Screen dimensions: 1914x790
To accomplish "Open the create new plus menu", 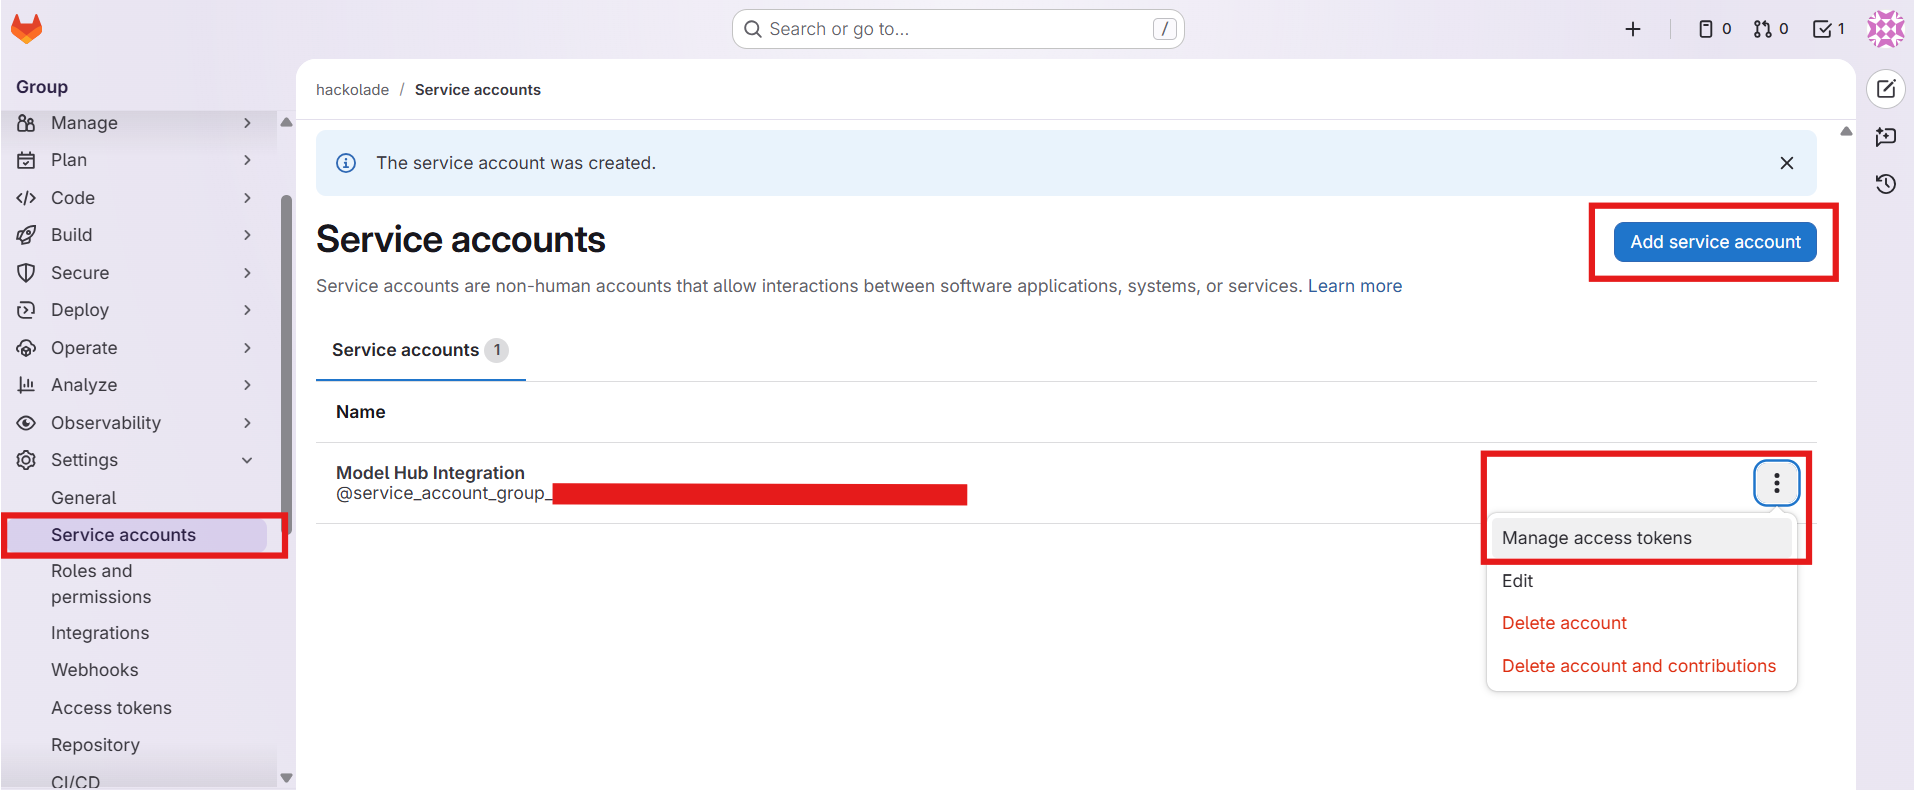I will (x=1633, y=29).
